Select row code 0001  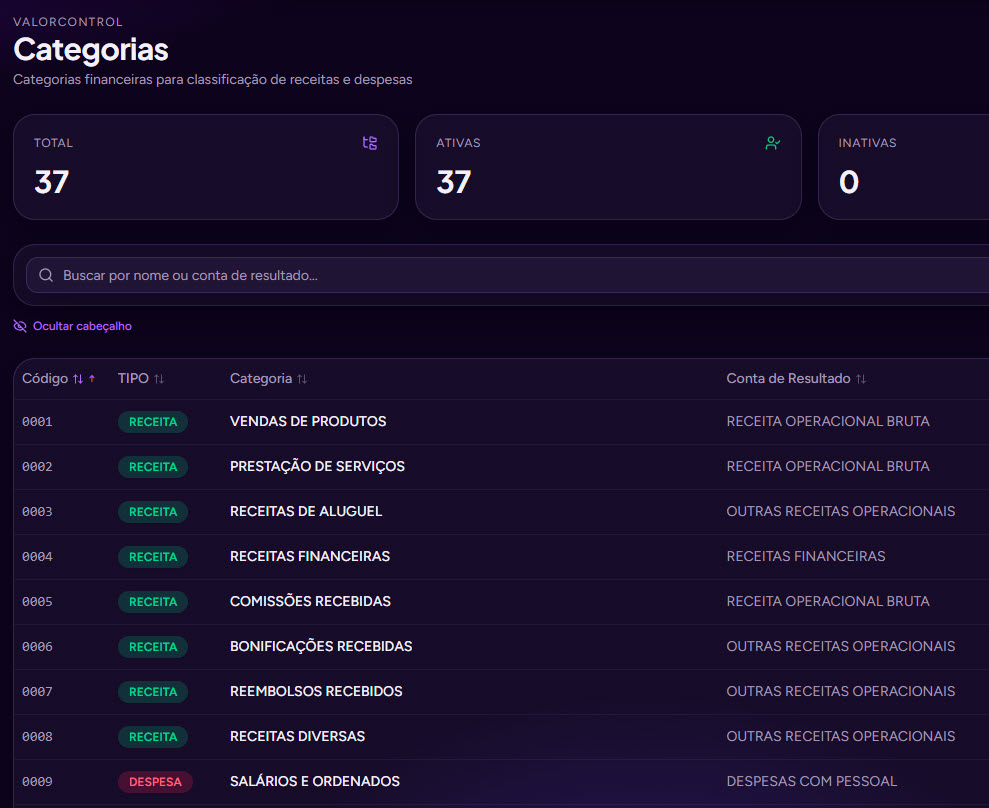click(x=37, y=421)
